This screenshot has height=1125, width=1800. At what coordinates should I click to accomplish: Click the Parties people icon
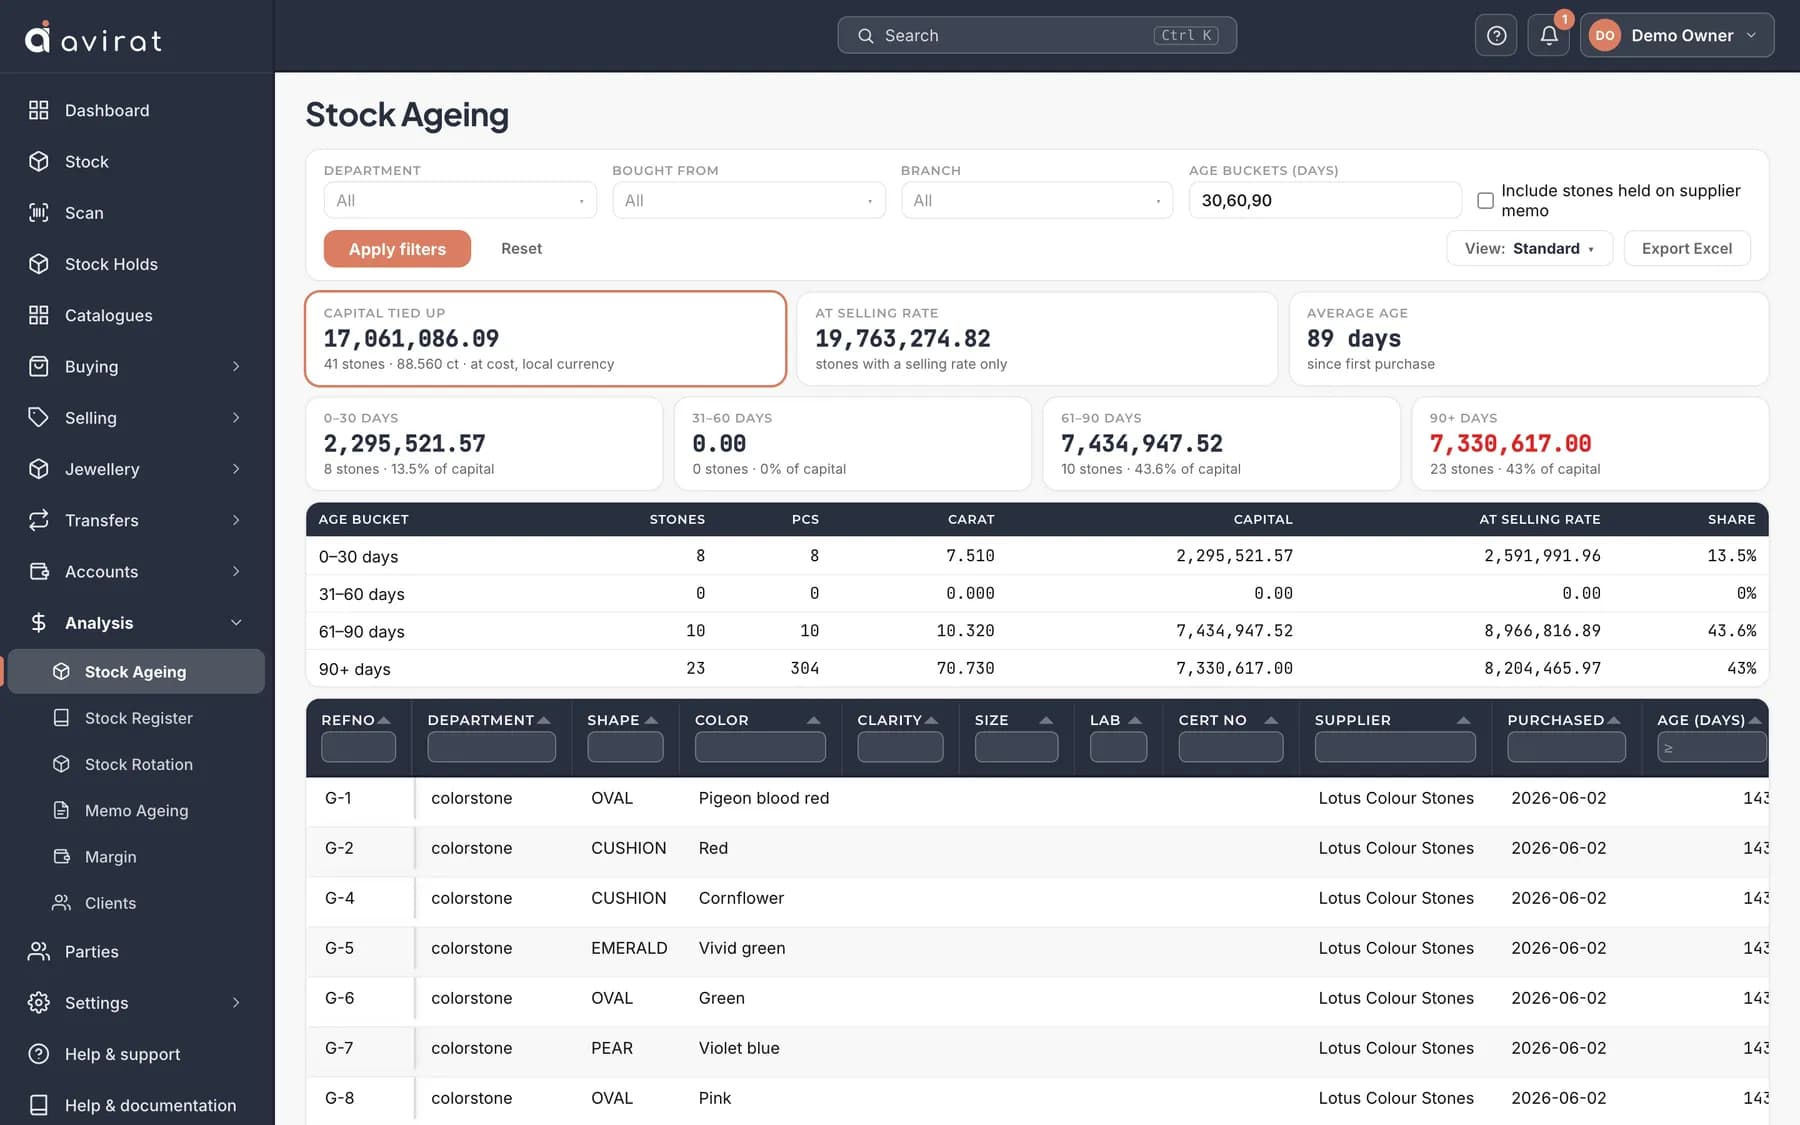click(x=38, y=951)
